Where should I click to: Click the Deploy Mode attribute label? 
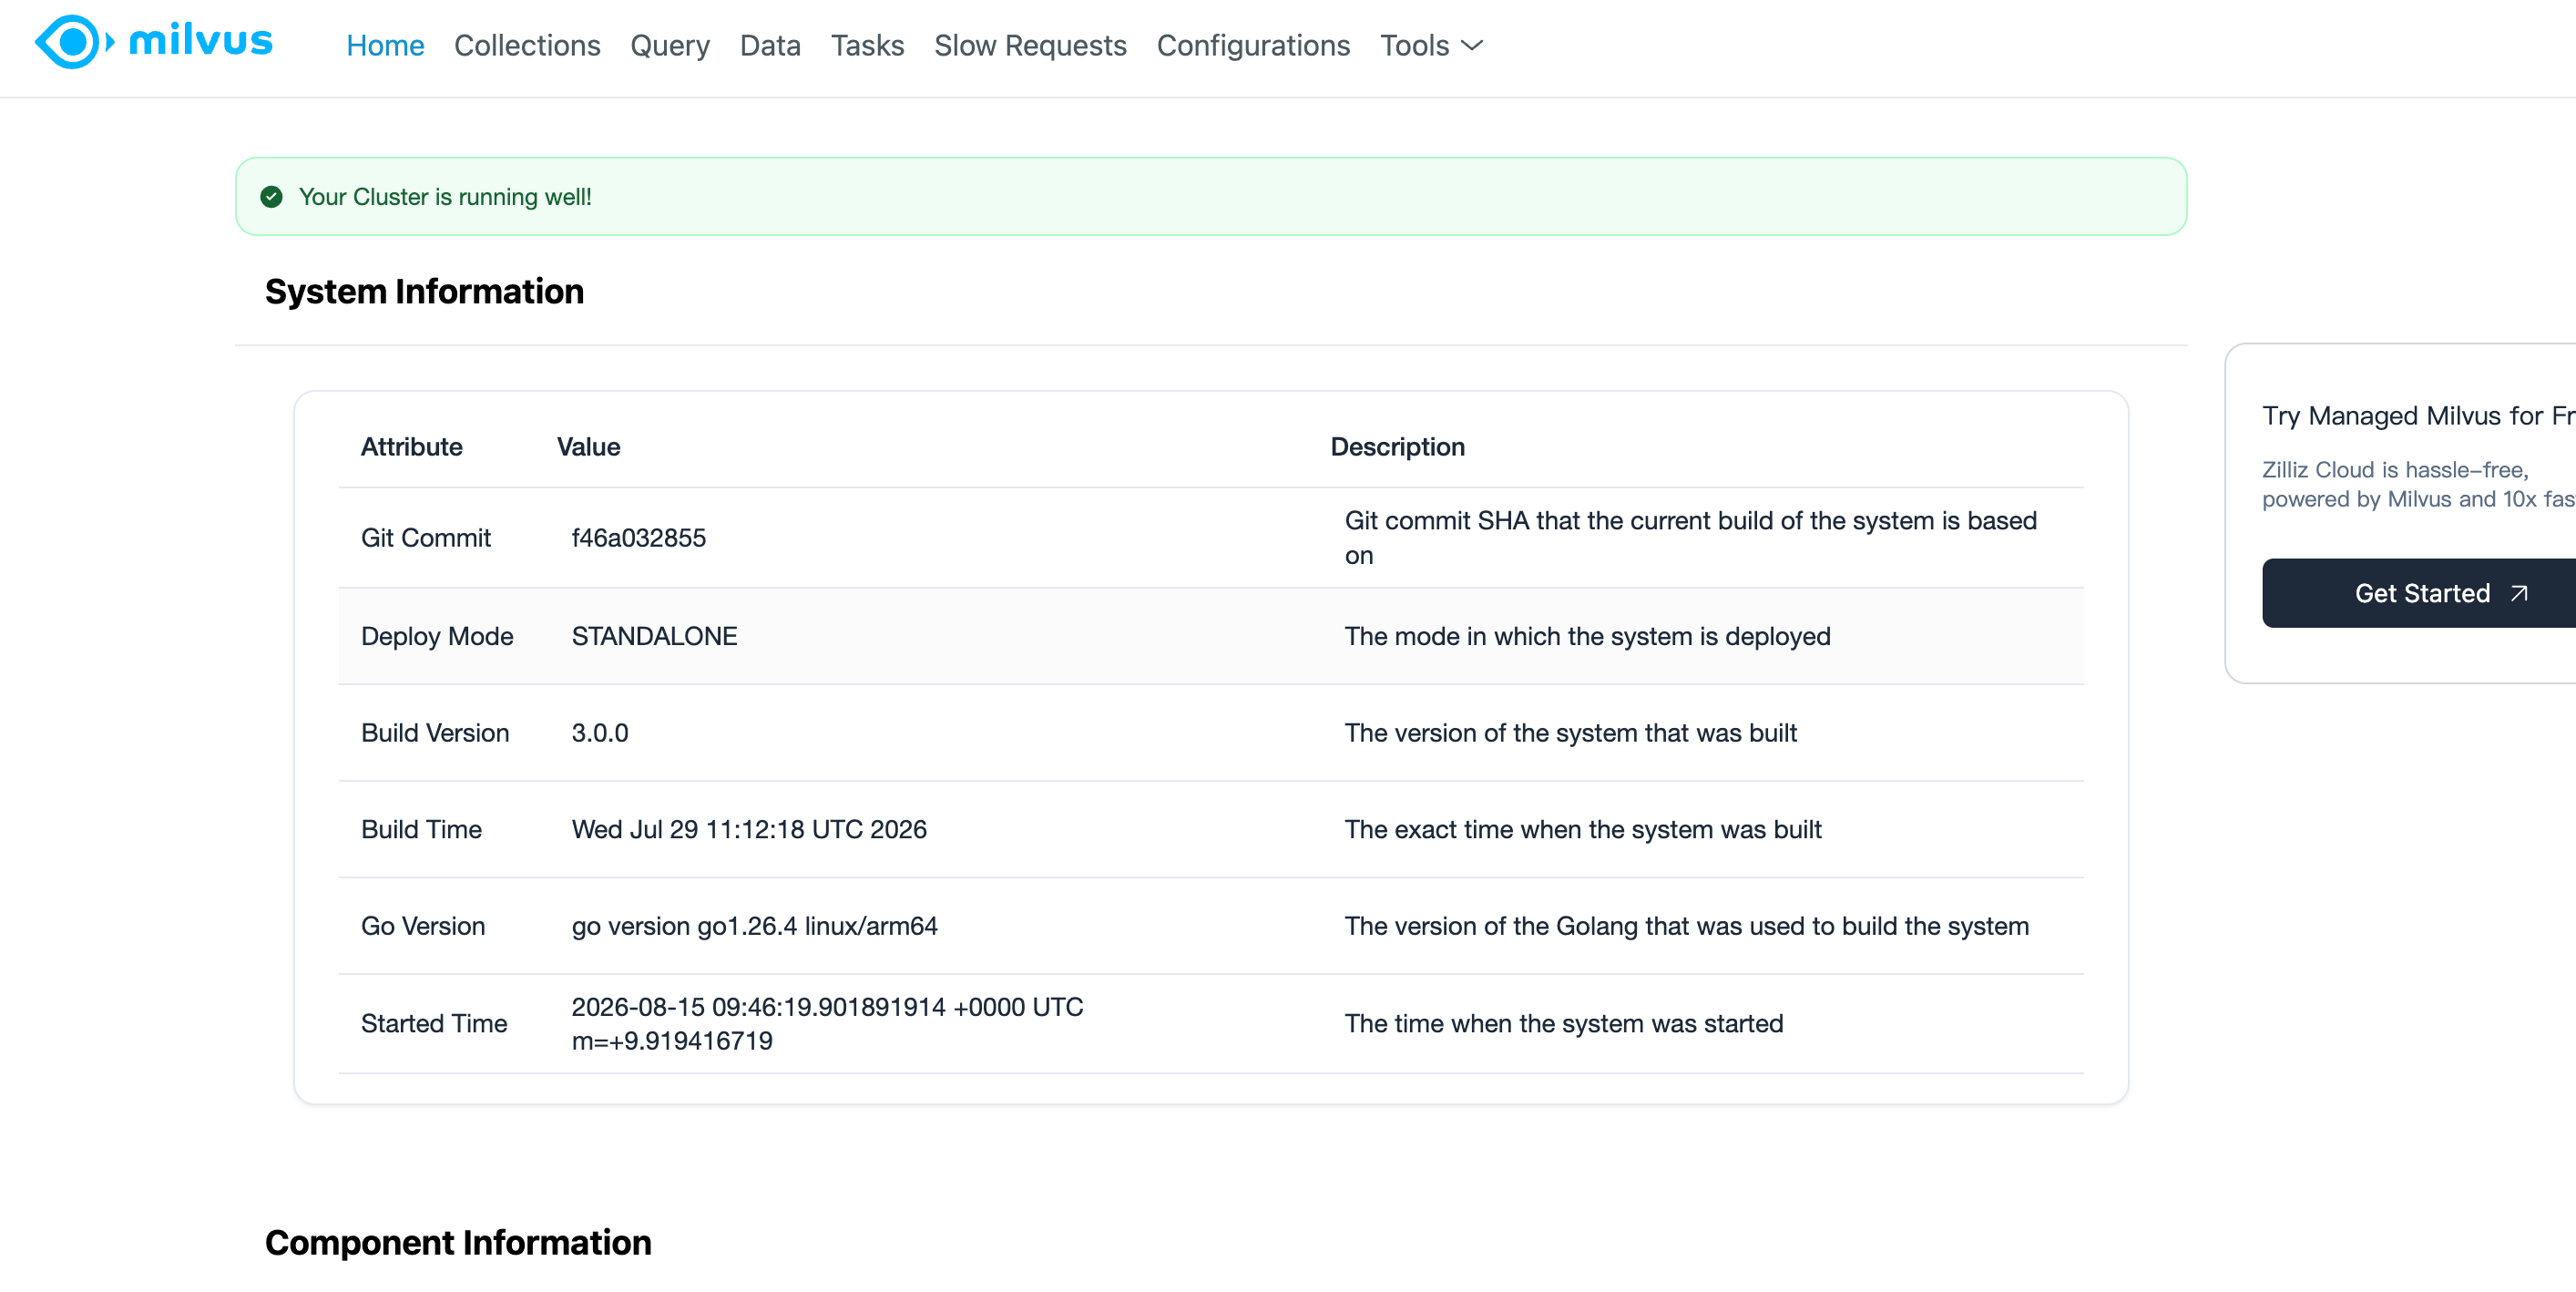click(437, 636)
